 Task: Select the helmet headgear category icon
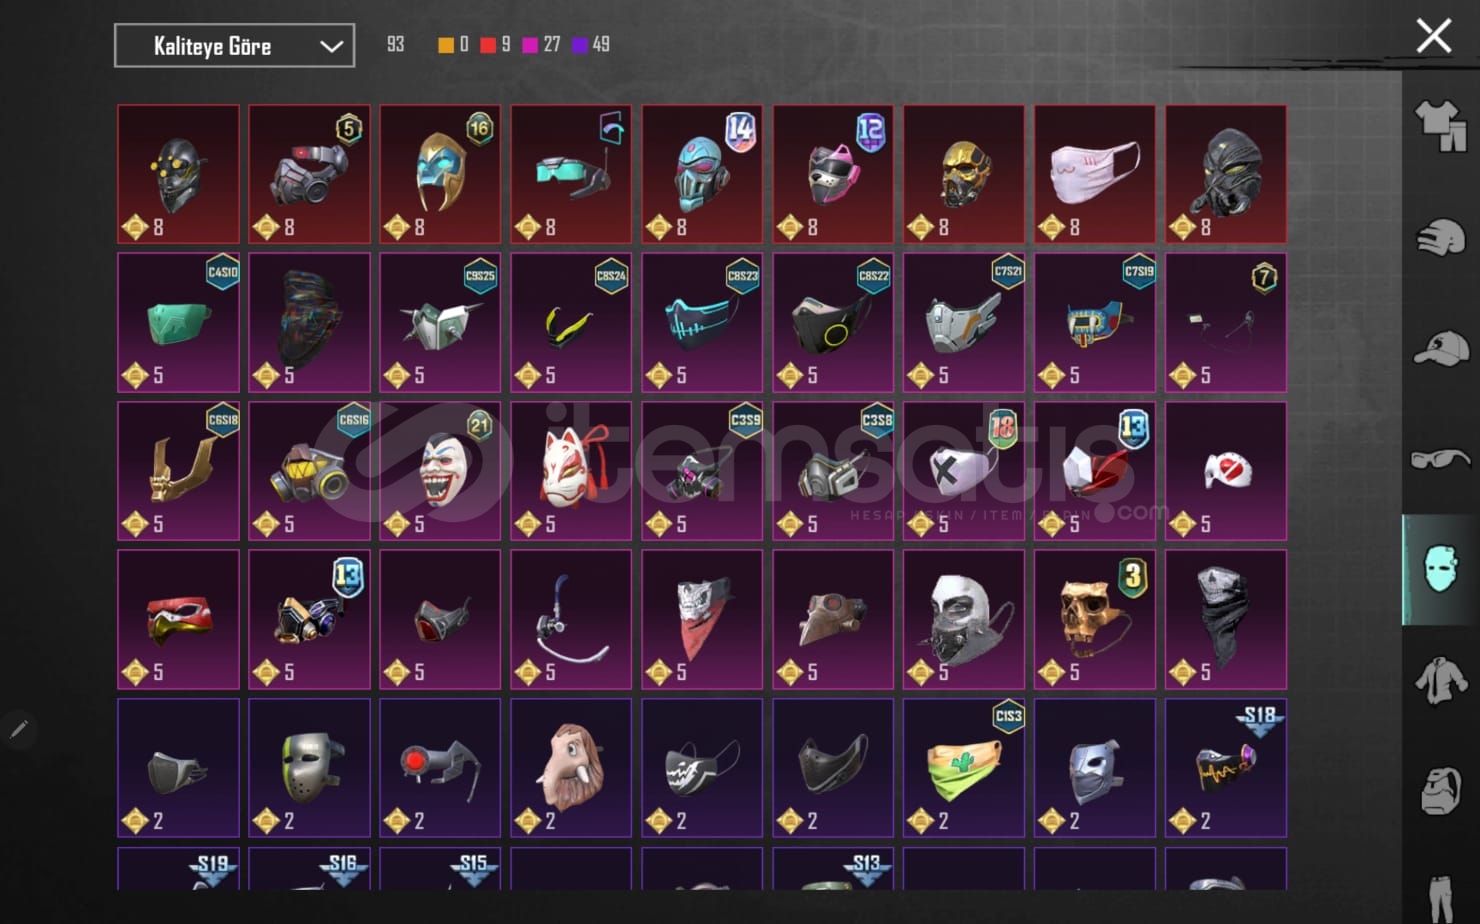click(1440, 238)
